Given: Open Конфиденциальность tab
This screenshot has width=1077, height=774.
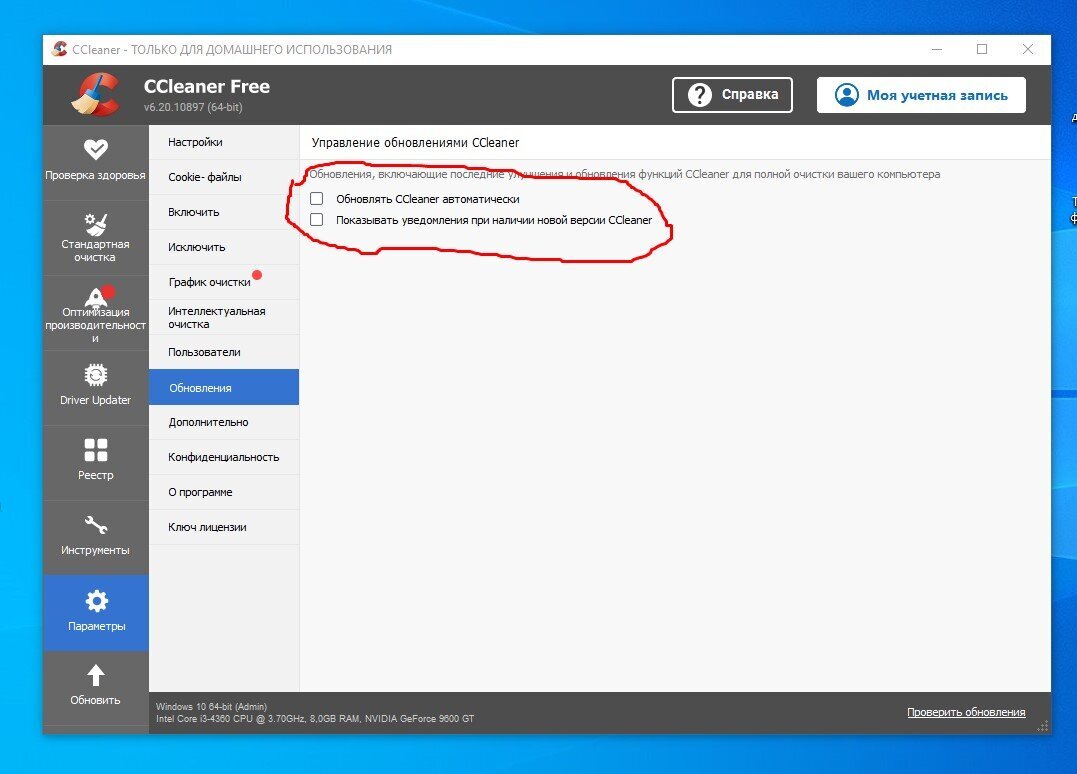Looking at the screenshot, I should pyautogui.click(x=224, y=457).
